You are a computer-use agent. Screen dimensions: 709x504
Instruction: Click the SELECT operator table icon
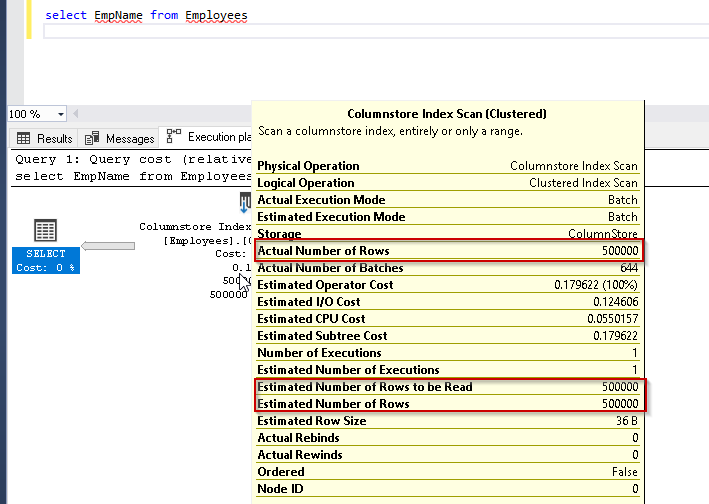pyautogui.click(x=45, y=231)
